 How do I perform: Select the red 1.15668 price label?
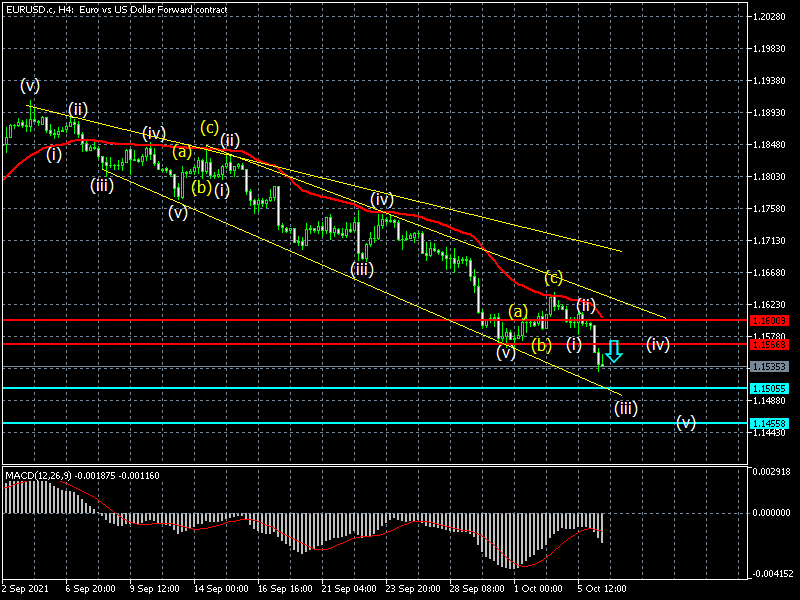pos(770,344)
